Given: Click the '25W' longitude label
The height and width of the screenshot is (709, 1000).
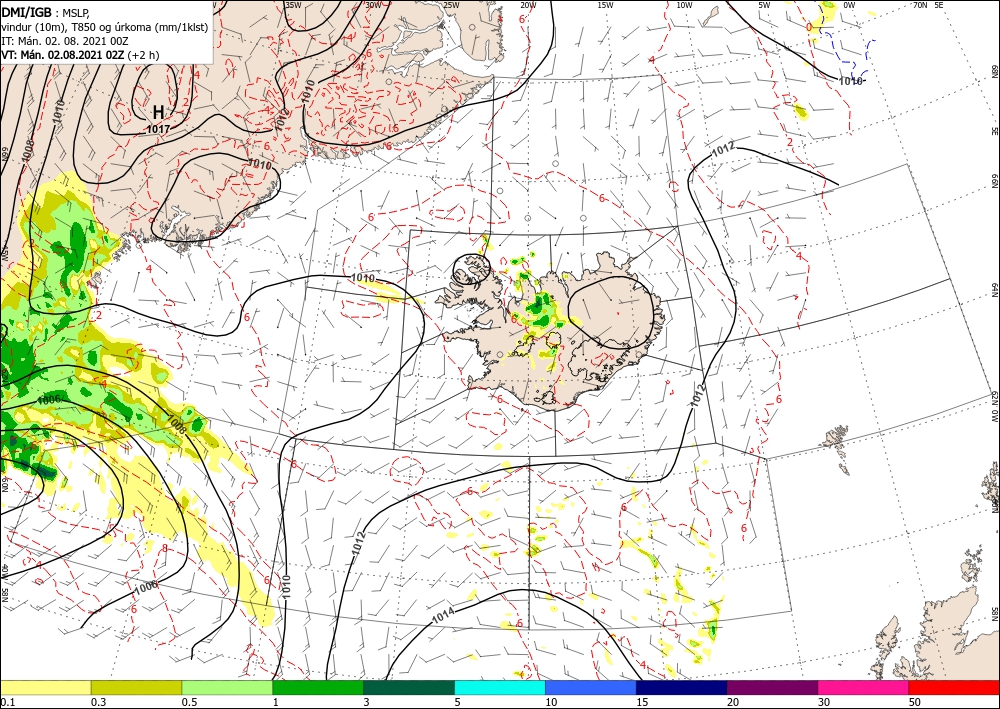Looking at the screenshot, I should 451,5.
